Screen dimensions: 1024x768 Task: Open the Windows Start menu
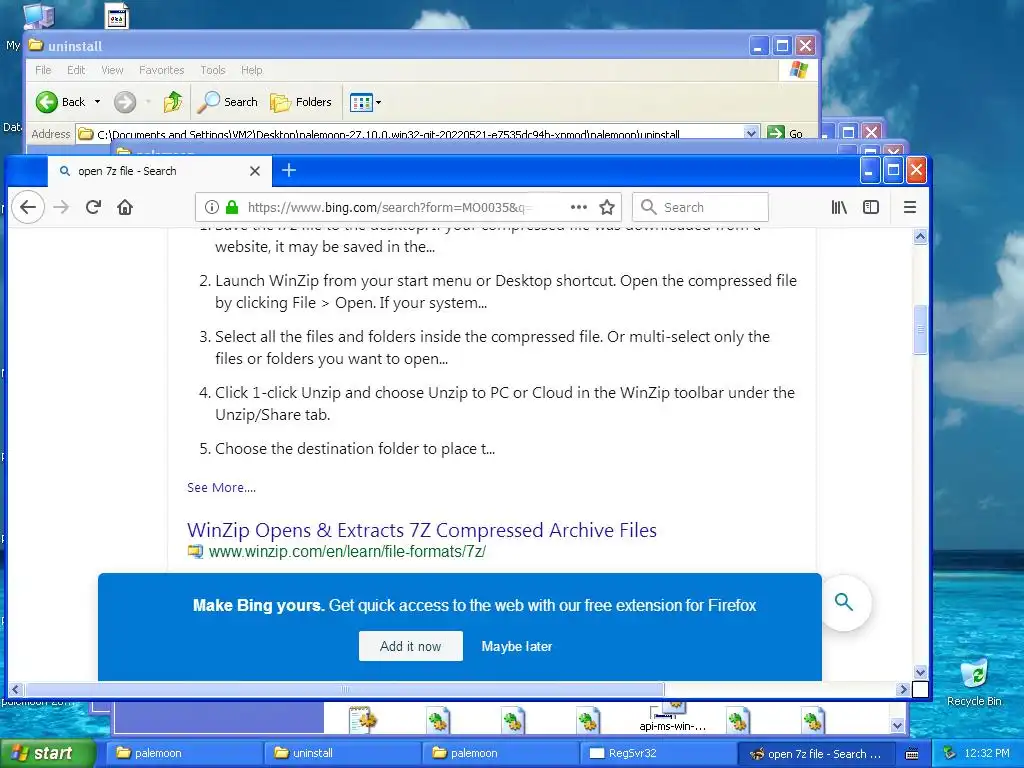47,753
